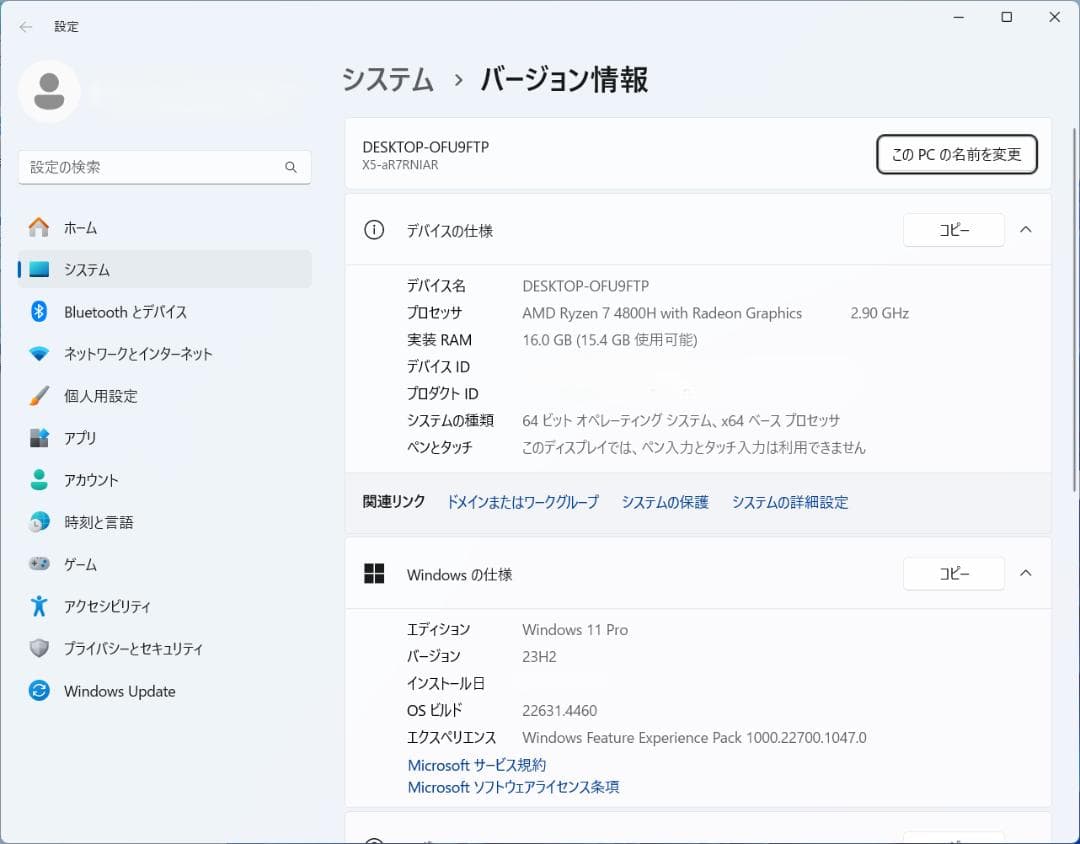Select Bluetooth とデバイス menu item
The height and width of the screenshot is (844, 1080).
pyautogui.click(x=165, y=311)
